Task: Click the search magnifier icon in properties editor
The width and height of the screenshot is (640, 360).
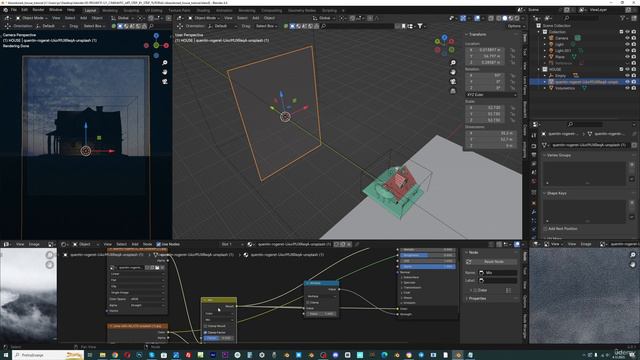Action: point(571,124)
